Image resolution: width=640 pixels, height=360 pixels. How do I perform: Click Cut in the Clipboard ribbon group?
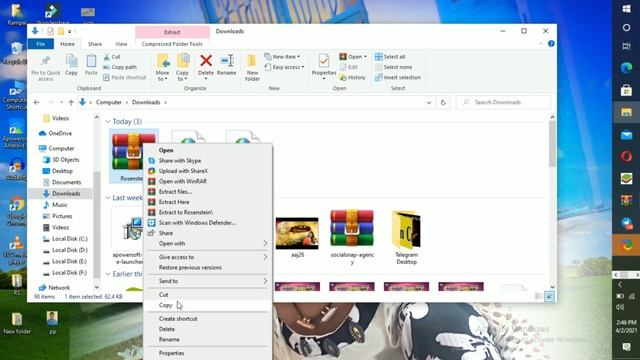112,57
